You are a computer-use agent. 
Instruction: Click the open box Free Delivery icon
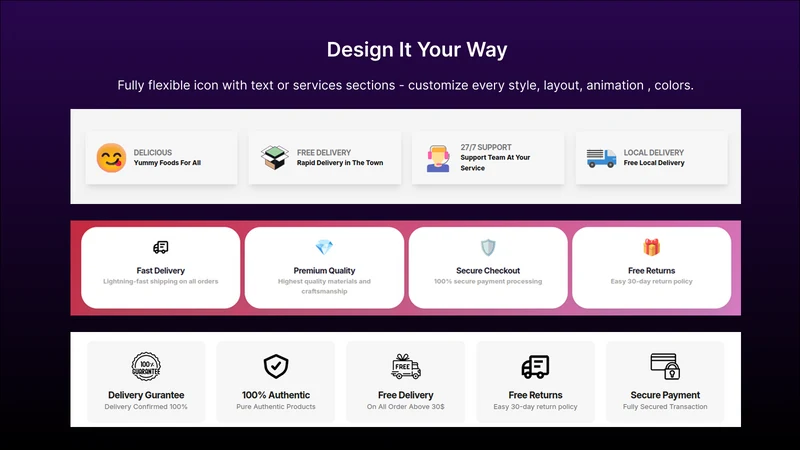[274, 157]
